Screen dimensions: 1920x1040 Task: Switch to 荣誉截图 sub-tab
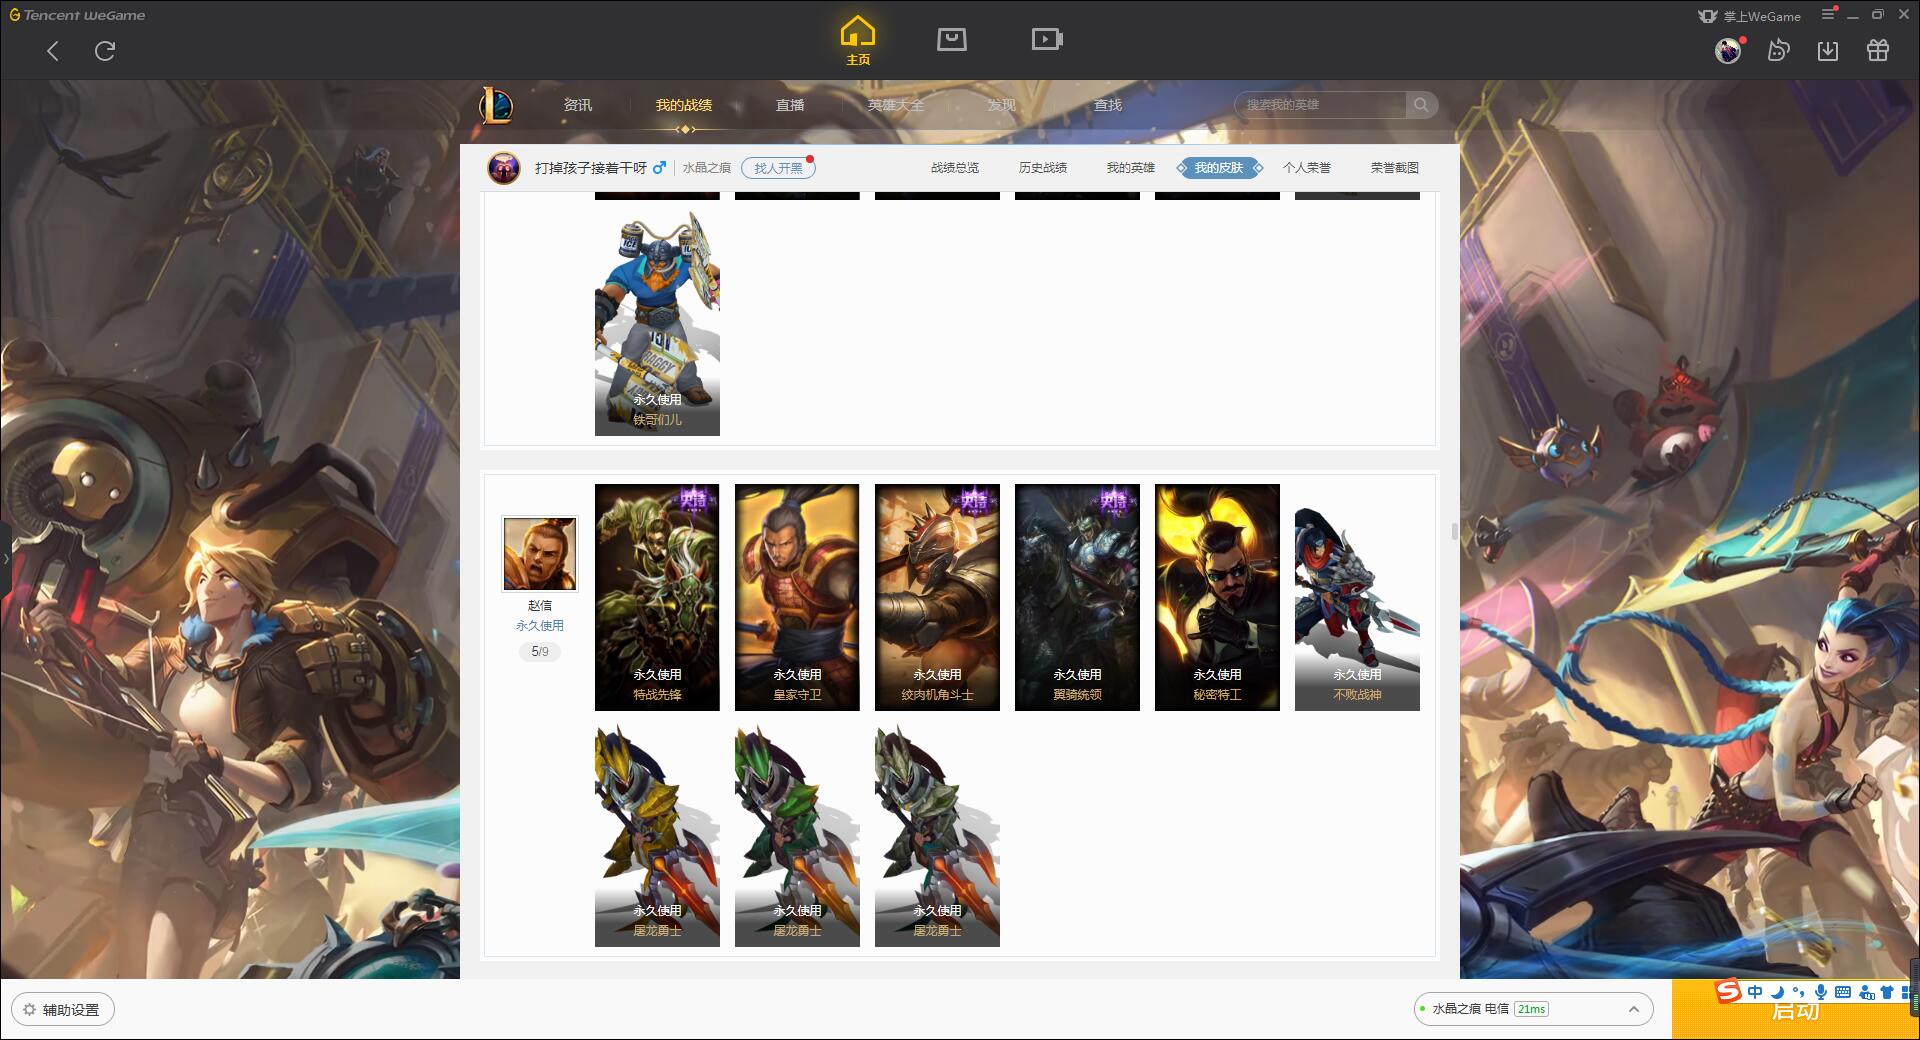coord(1395,168)
